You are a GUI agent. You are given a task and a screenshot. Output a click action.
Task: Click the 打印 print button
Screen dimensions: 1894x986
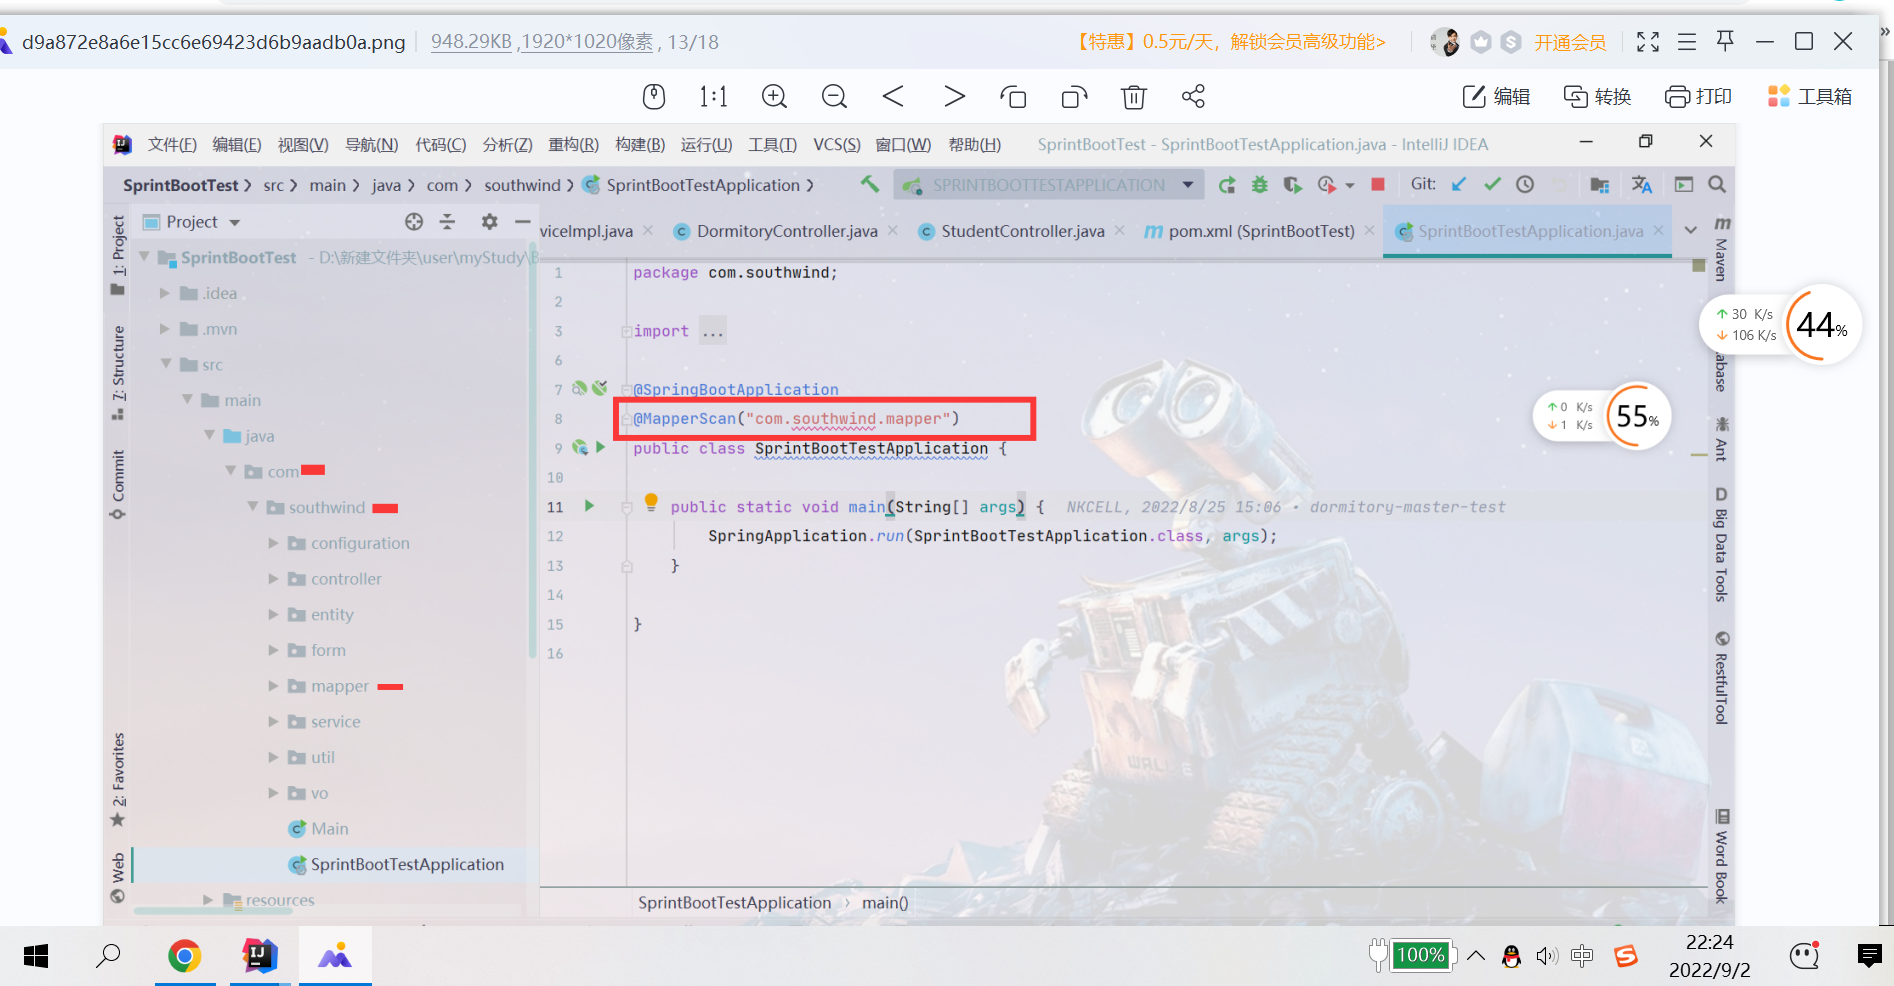1698,96
